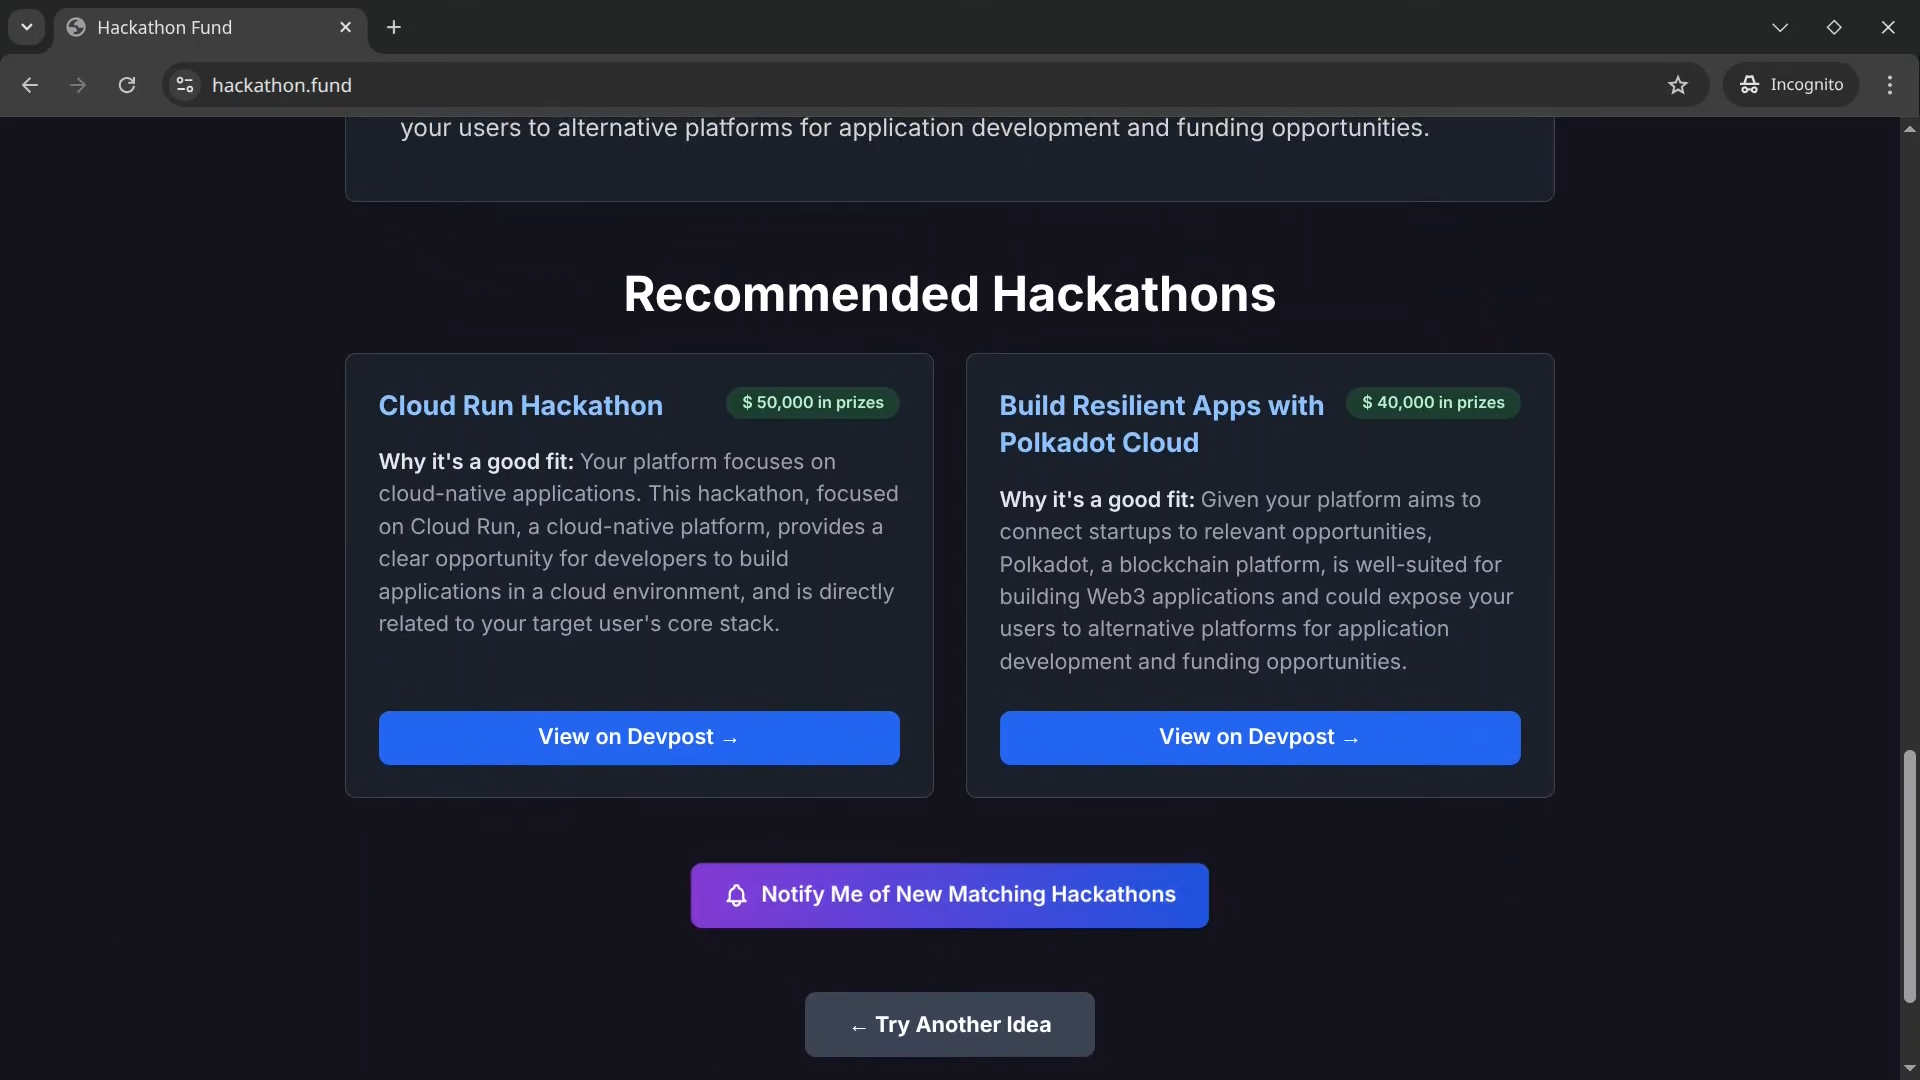Reload the page with refresh icon
The width and height of the screenshot is (1920, 1080).
pyautogui.click(x=127, y=85)
